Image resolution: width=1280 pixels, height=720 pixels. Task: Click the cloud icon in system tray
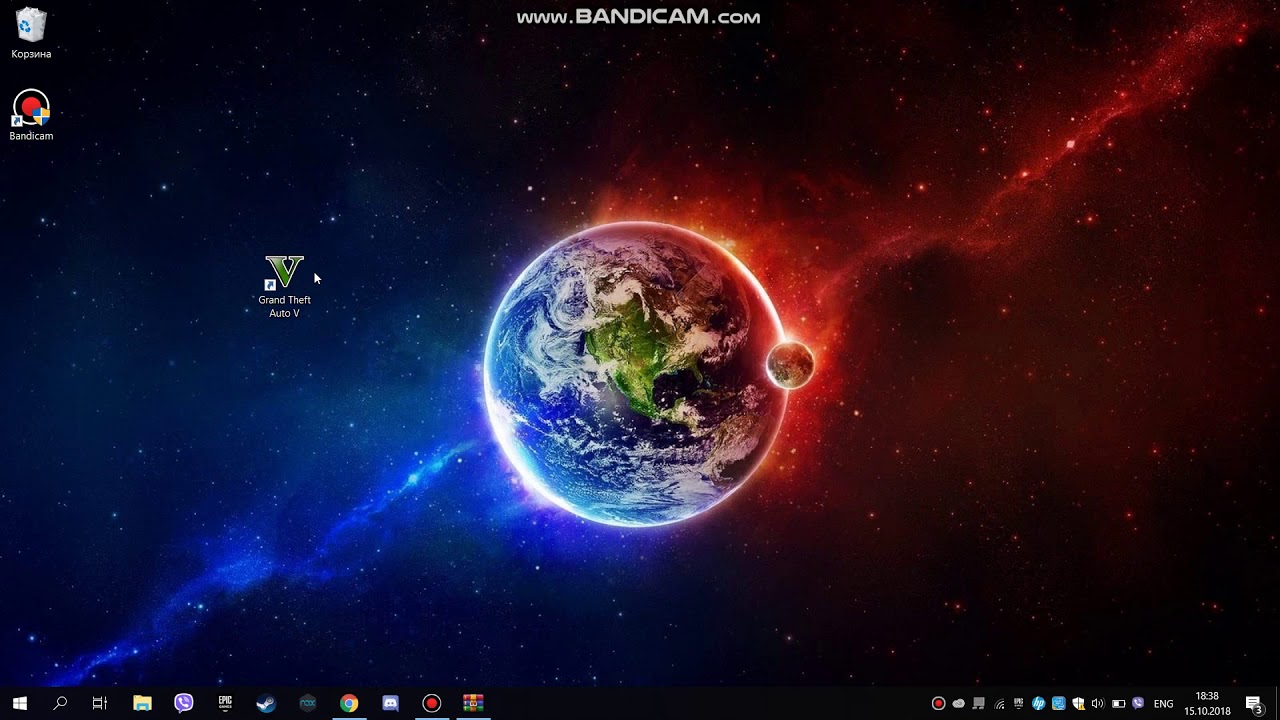[x=959, y=703]
